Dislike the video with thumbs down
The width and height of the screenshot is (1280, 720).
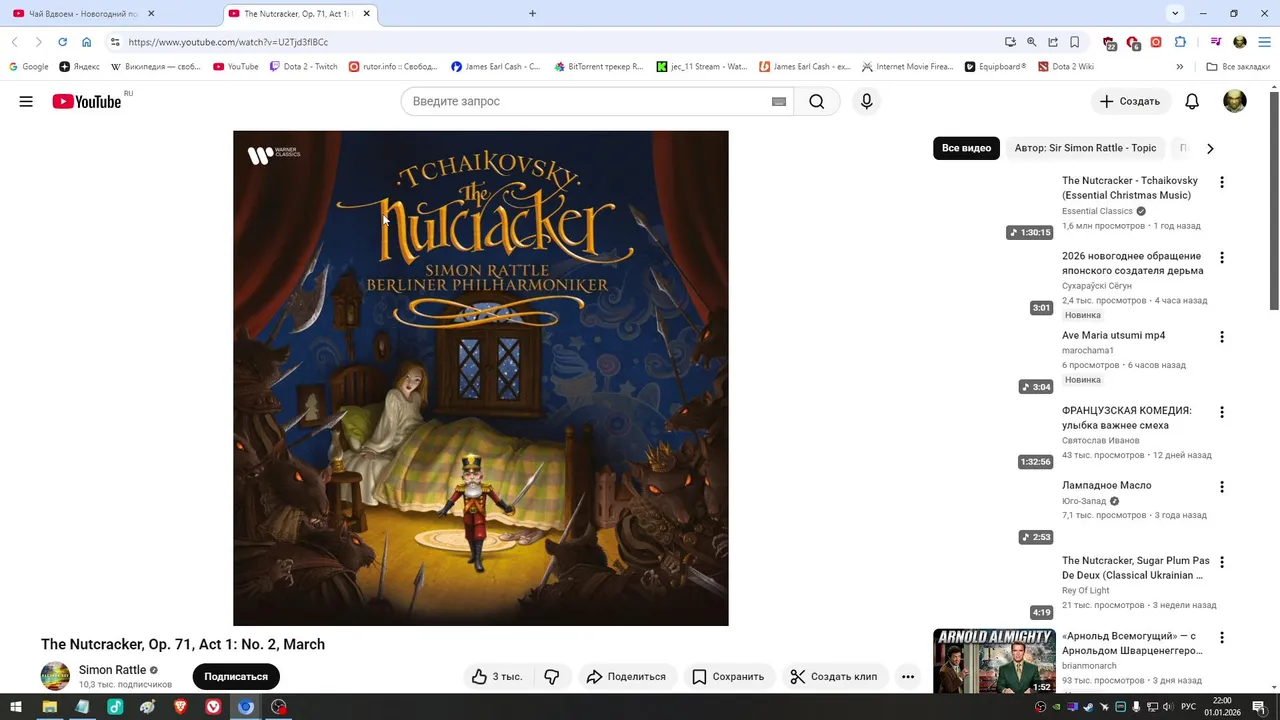(551, 677)
